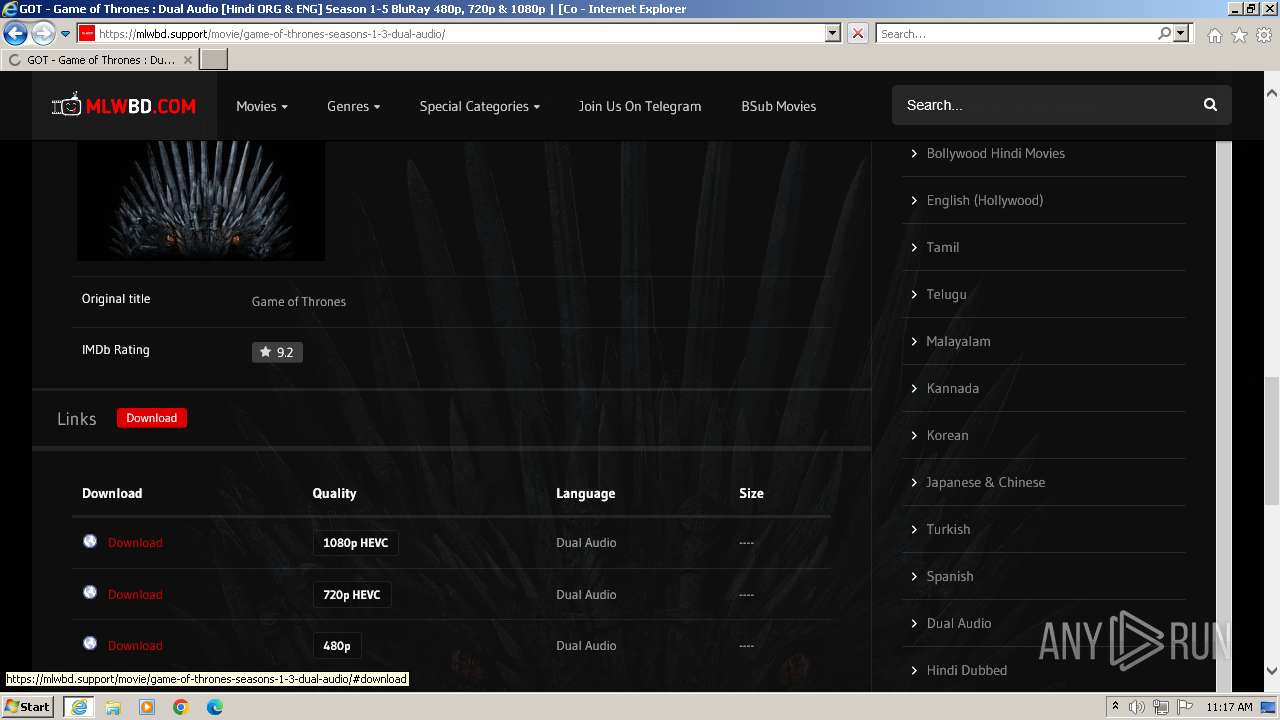Click the search magnifier in IE search box
The height and width of the screenshot is (720, 1280).
tap(1164, 33)
